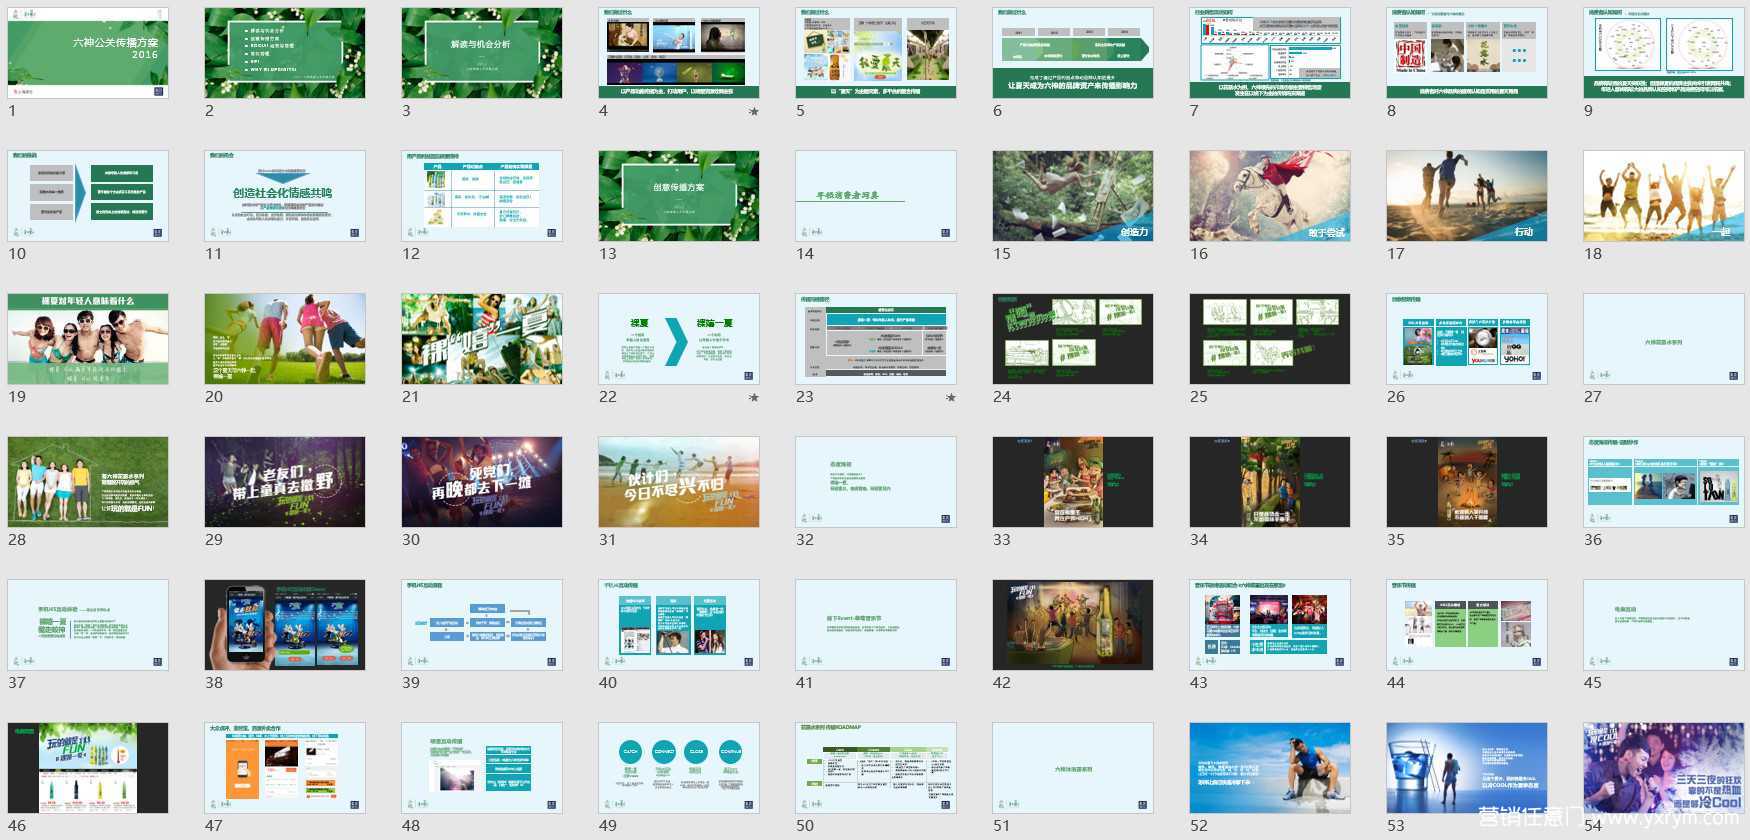Select slide 43 concert photos thumbnail
The height and width of the screenshot is (840, 1750).
1270,625
